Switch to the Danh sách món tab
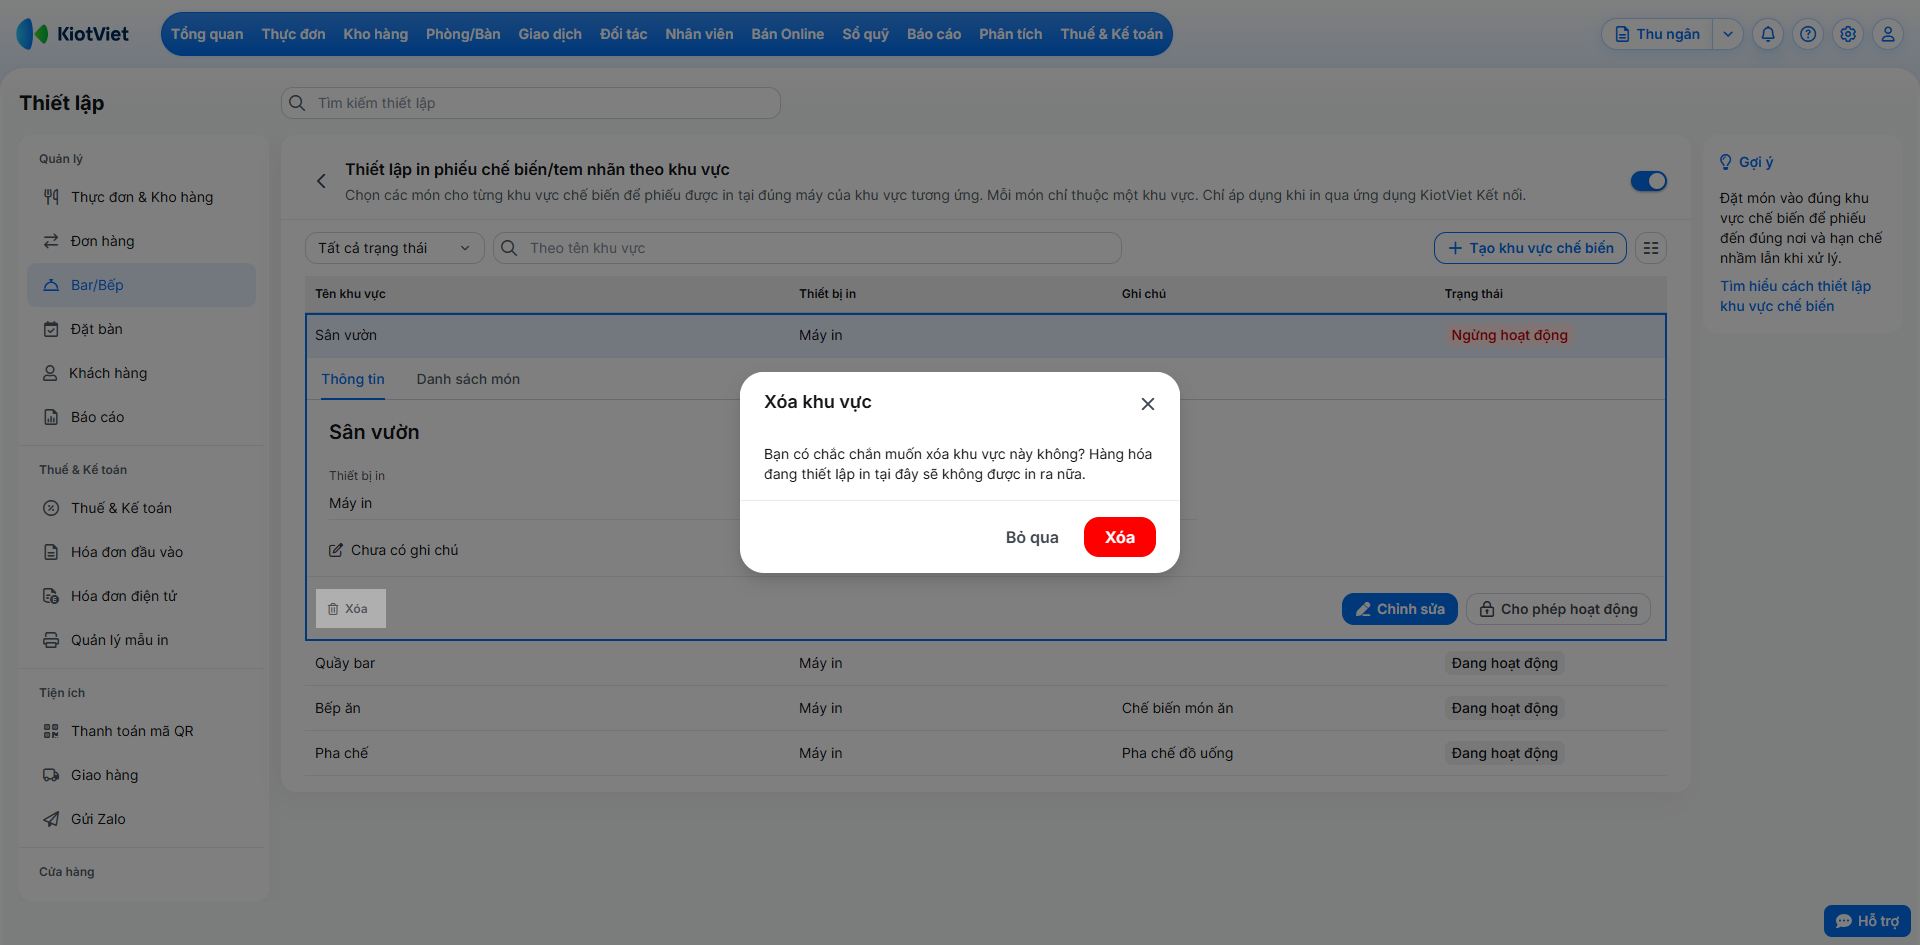Viewport: 1920px width, 945px height. (x=468, y=379)
